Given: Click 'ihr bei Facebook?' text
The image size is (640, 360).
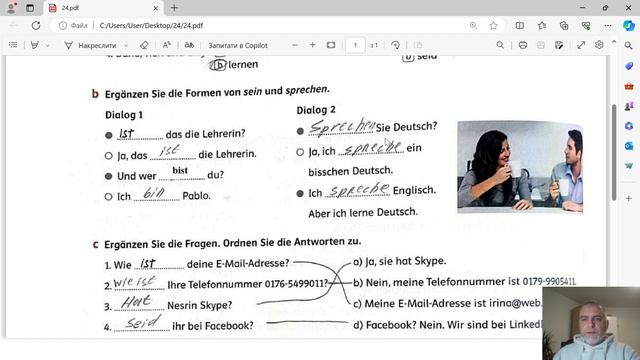Looking at the screenshot, I should (x=213, y=326).
